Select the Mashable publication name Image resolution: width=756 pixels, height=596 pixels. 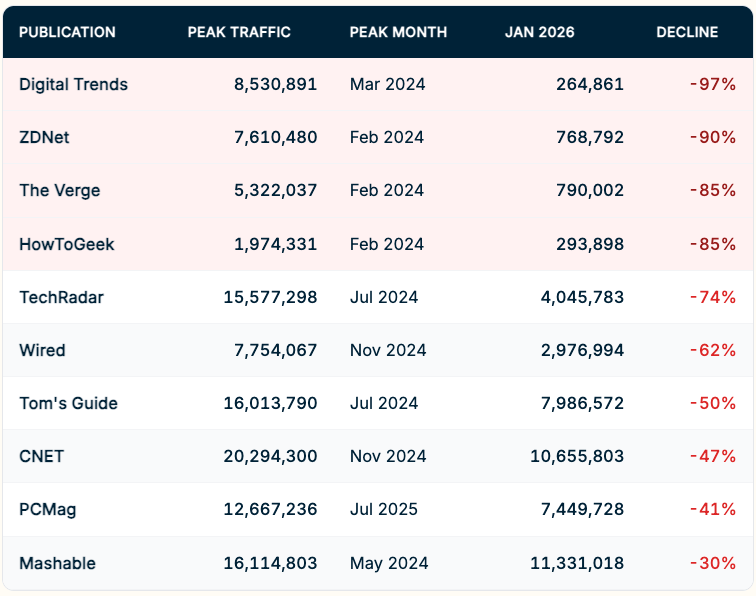pyautogui.click(x=57, y=563)
